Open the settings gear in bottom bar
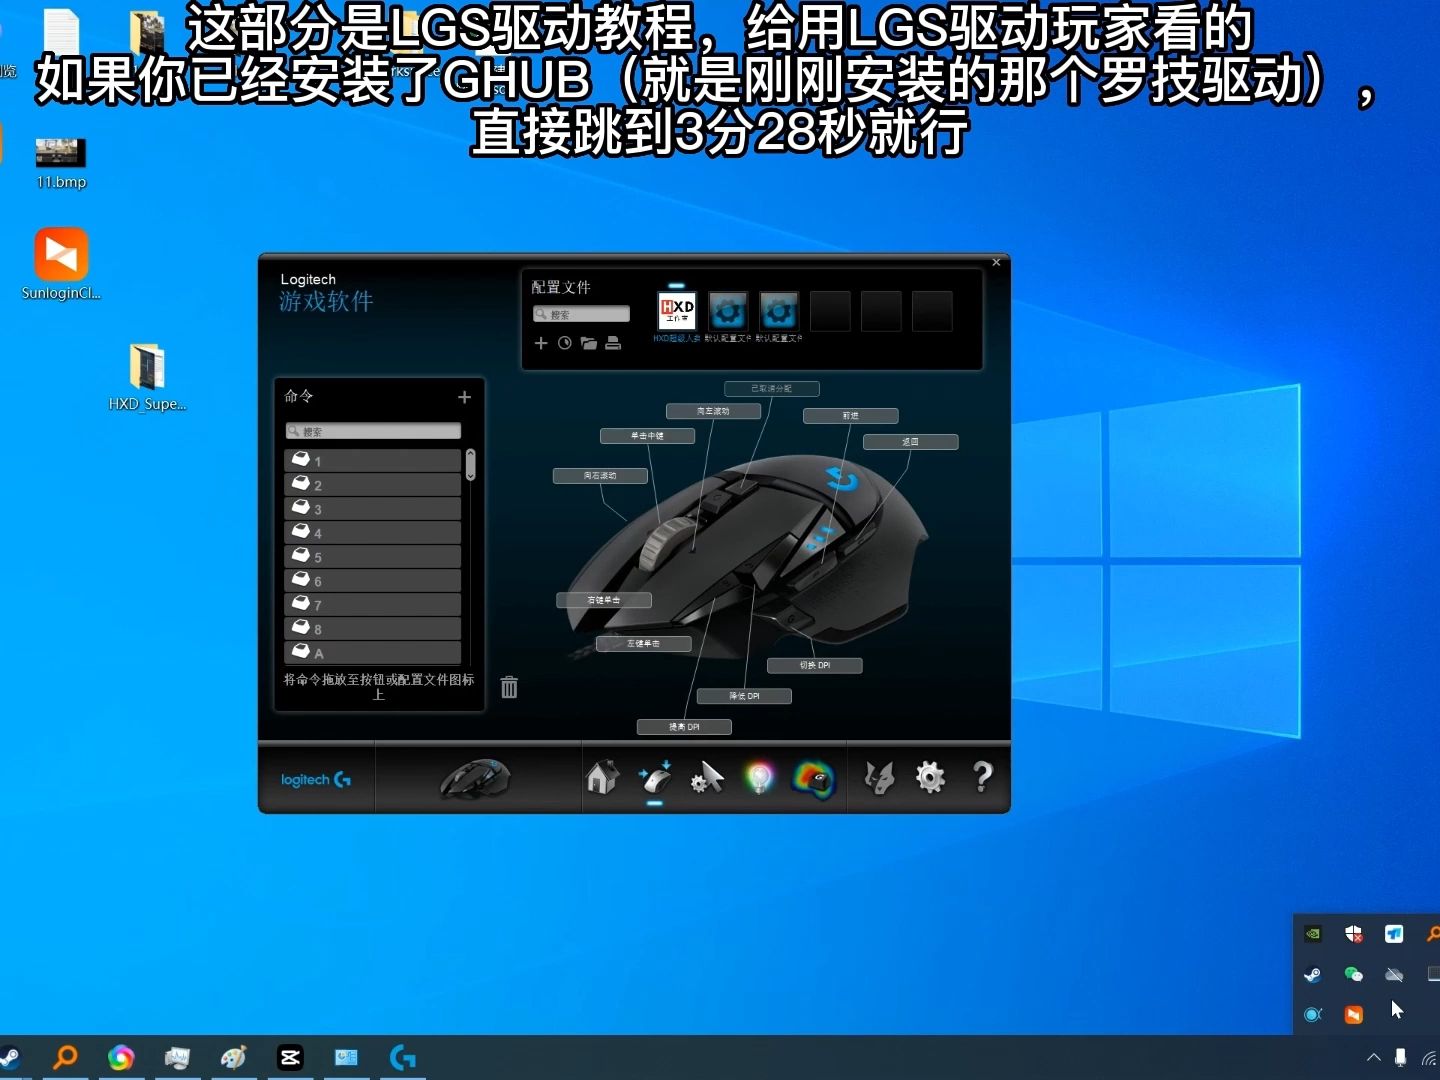 (930, 777)
